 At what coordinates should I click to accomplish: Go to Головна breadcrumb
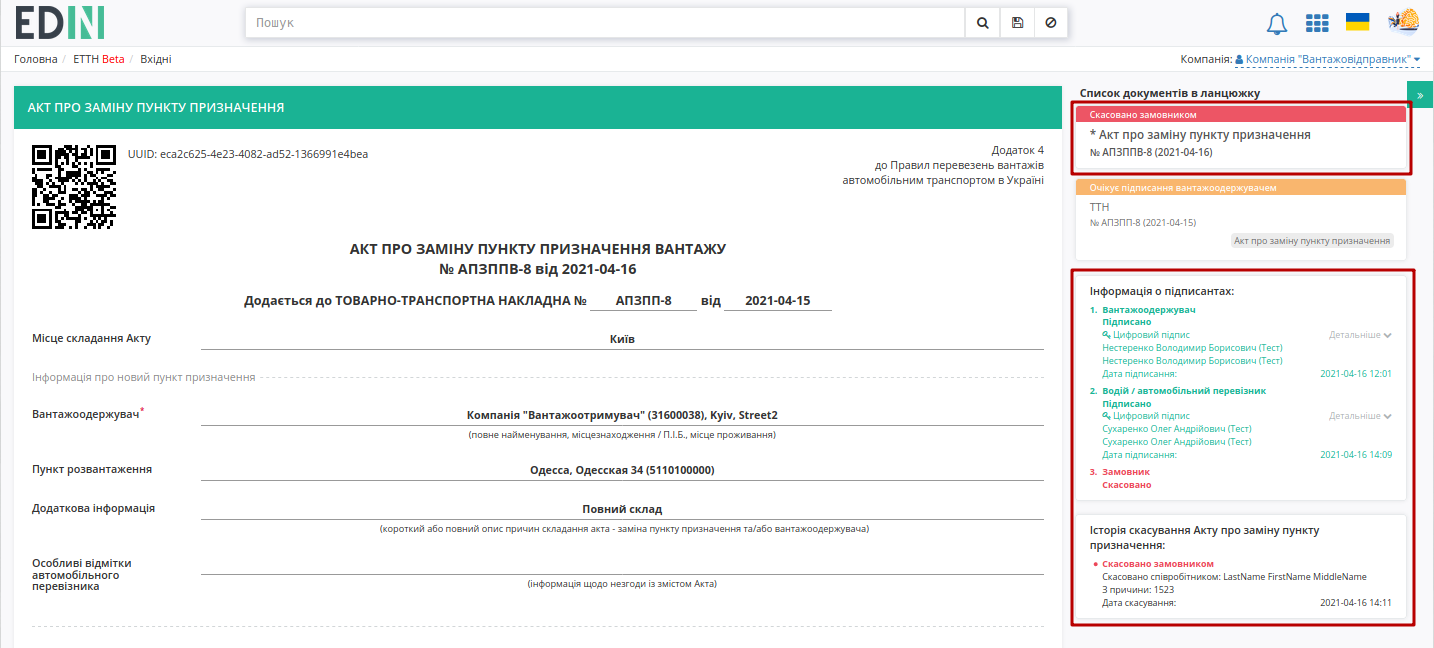click(x=36, y=59)
